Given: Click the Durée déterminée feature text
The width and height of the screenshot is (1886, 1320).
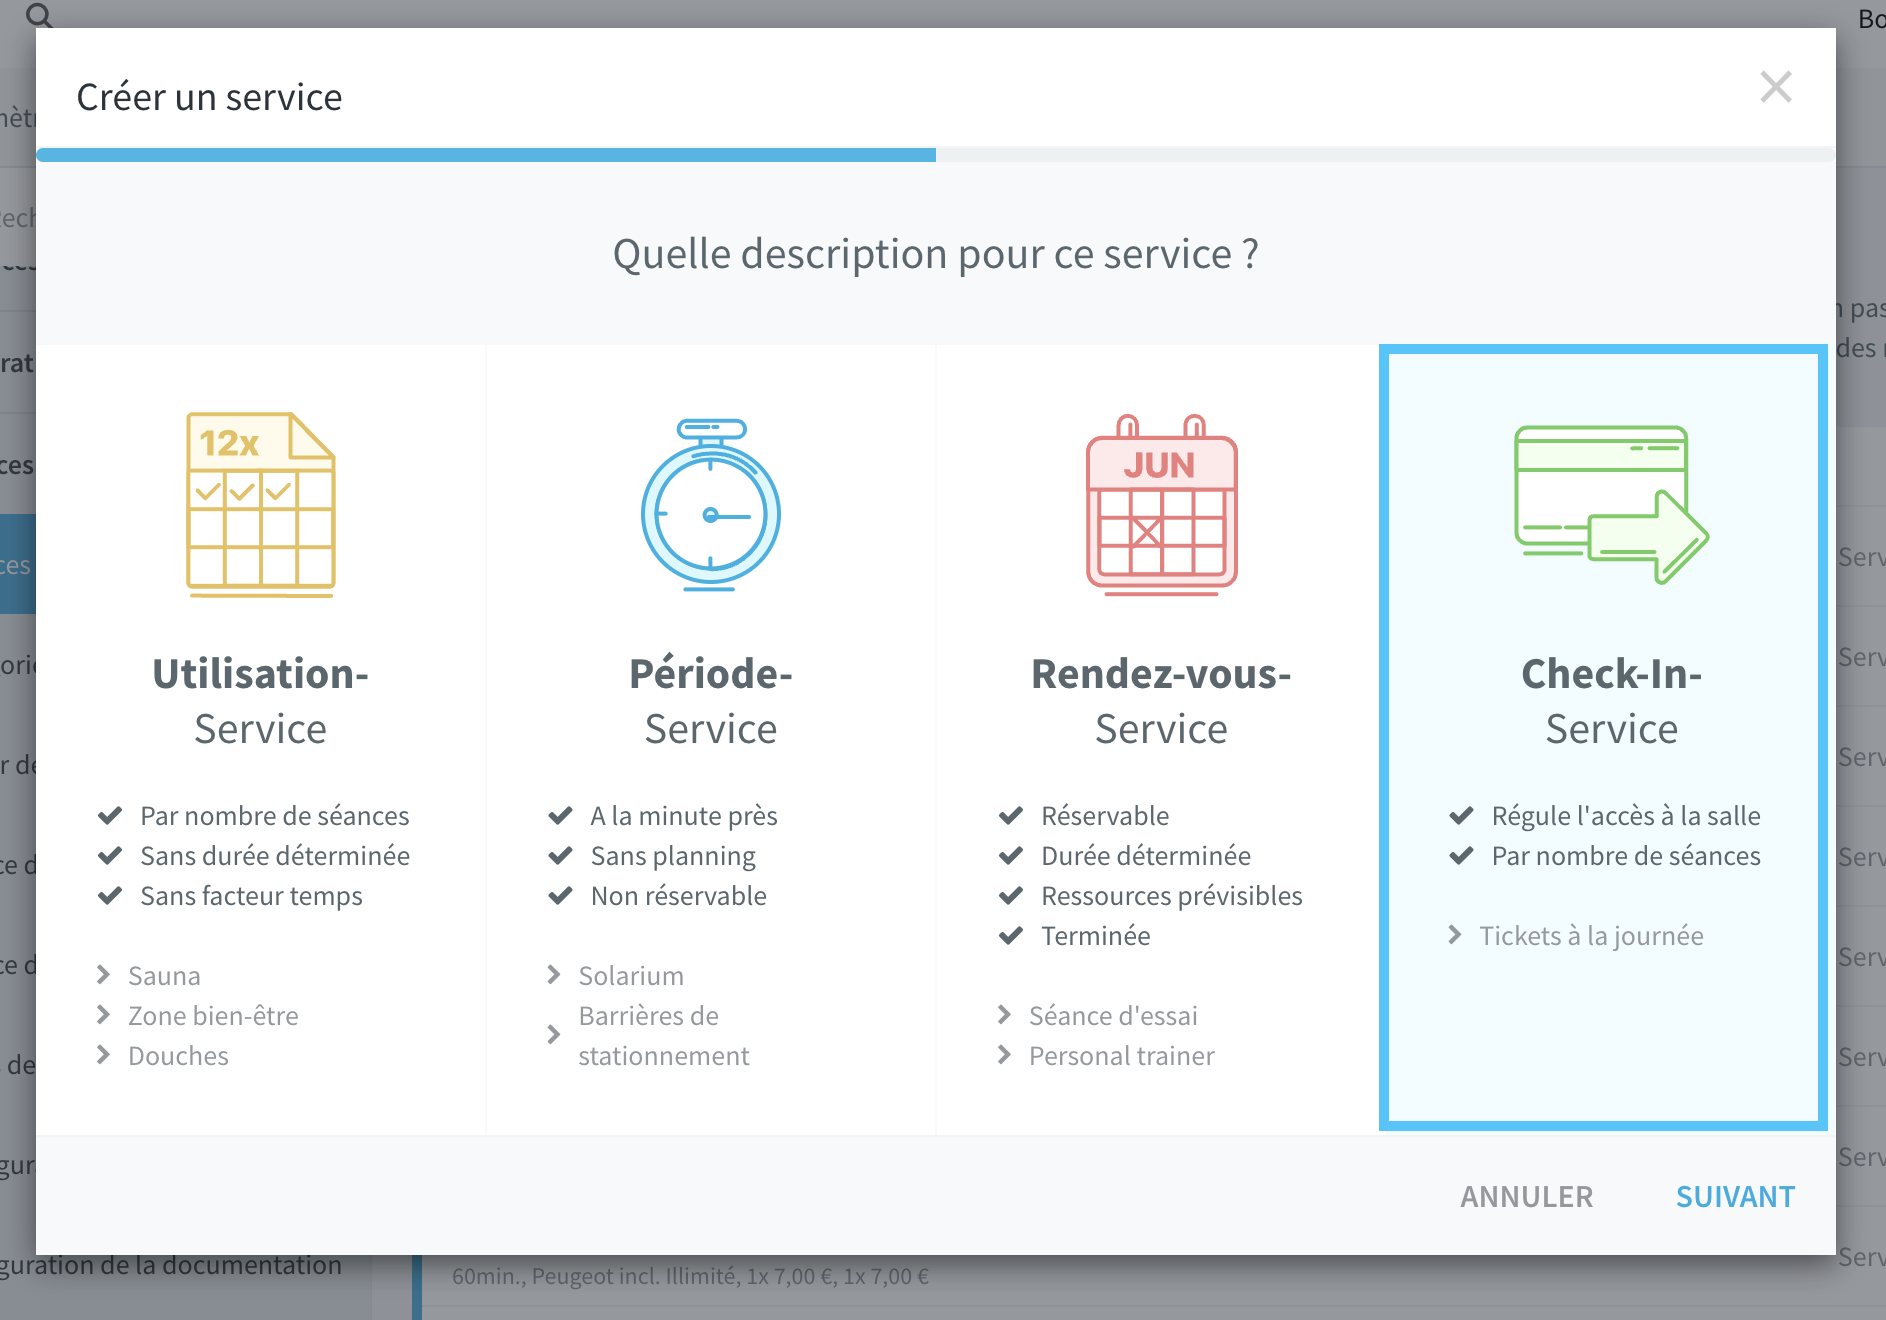Looking at the screenshot, I should [x=1146, y=856].
